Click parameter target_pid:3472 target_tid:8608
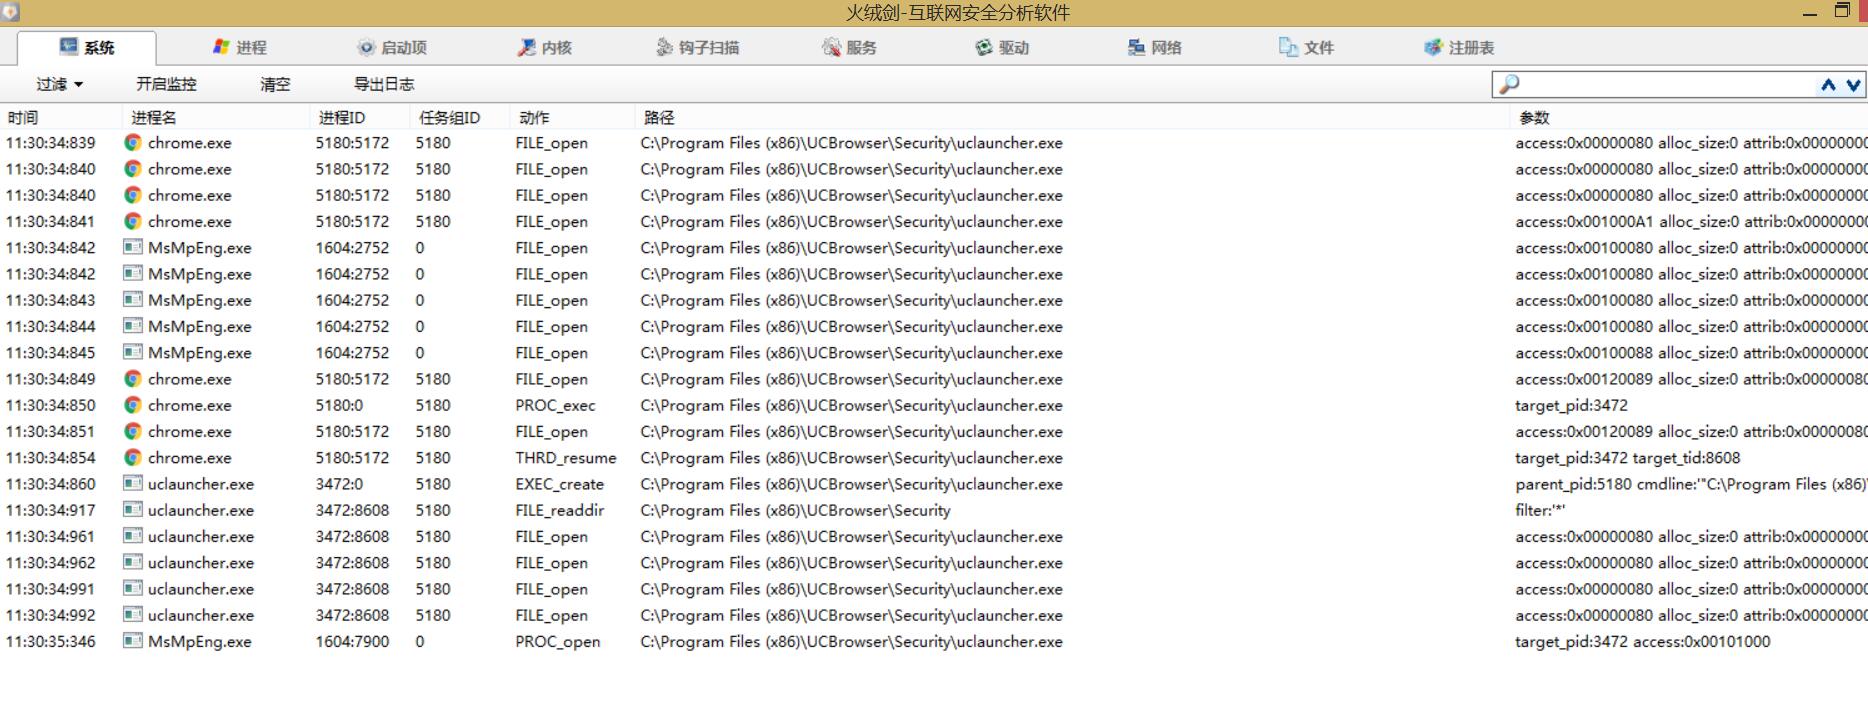1868x703 pixels. coord(1627,457)
